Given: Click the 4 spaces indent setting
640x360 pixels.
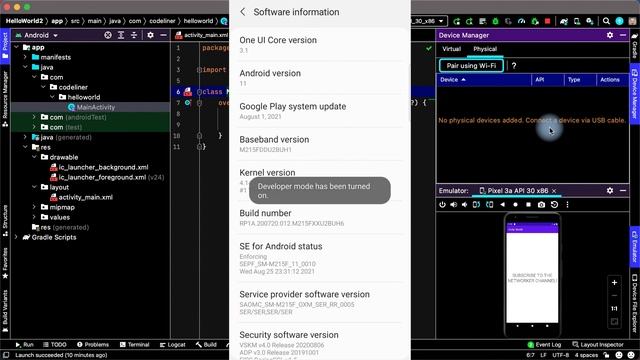Looking at the screenshot, I should [587, 355].
